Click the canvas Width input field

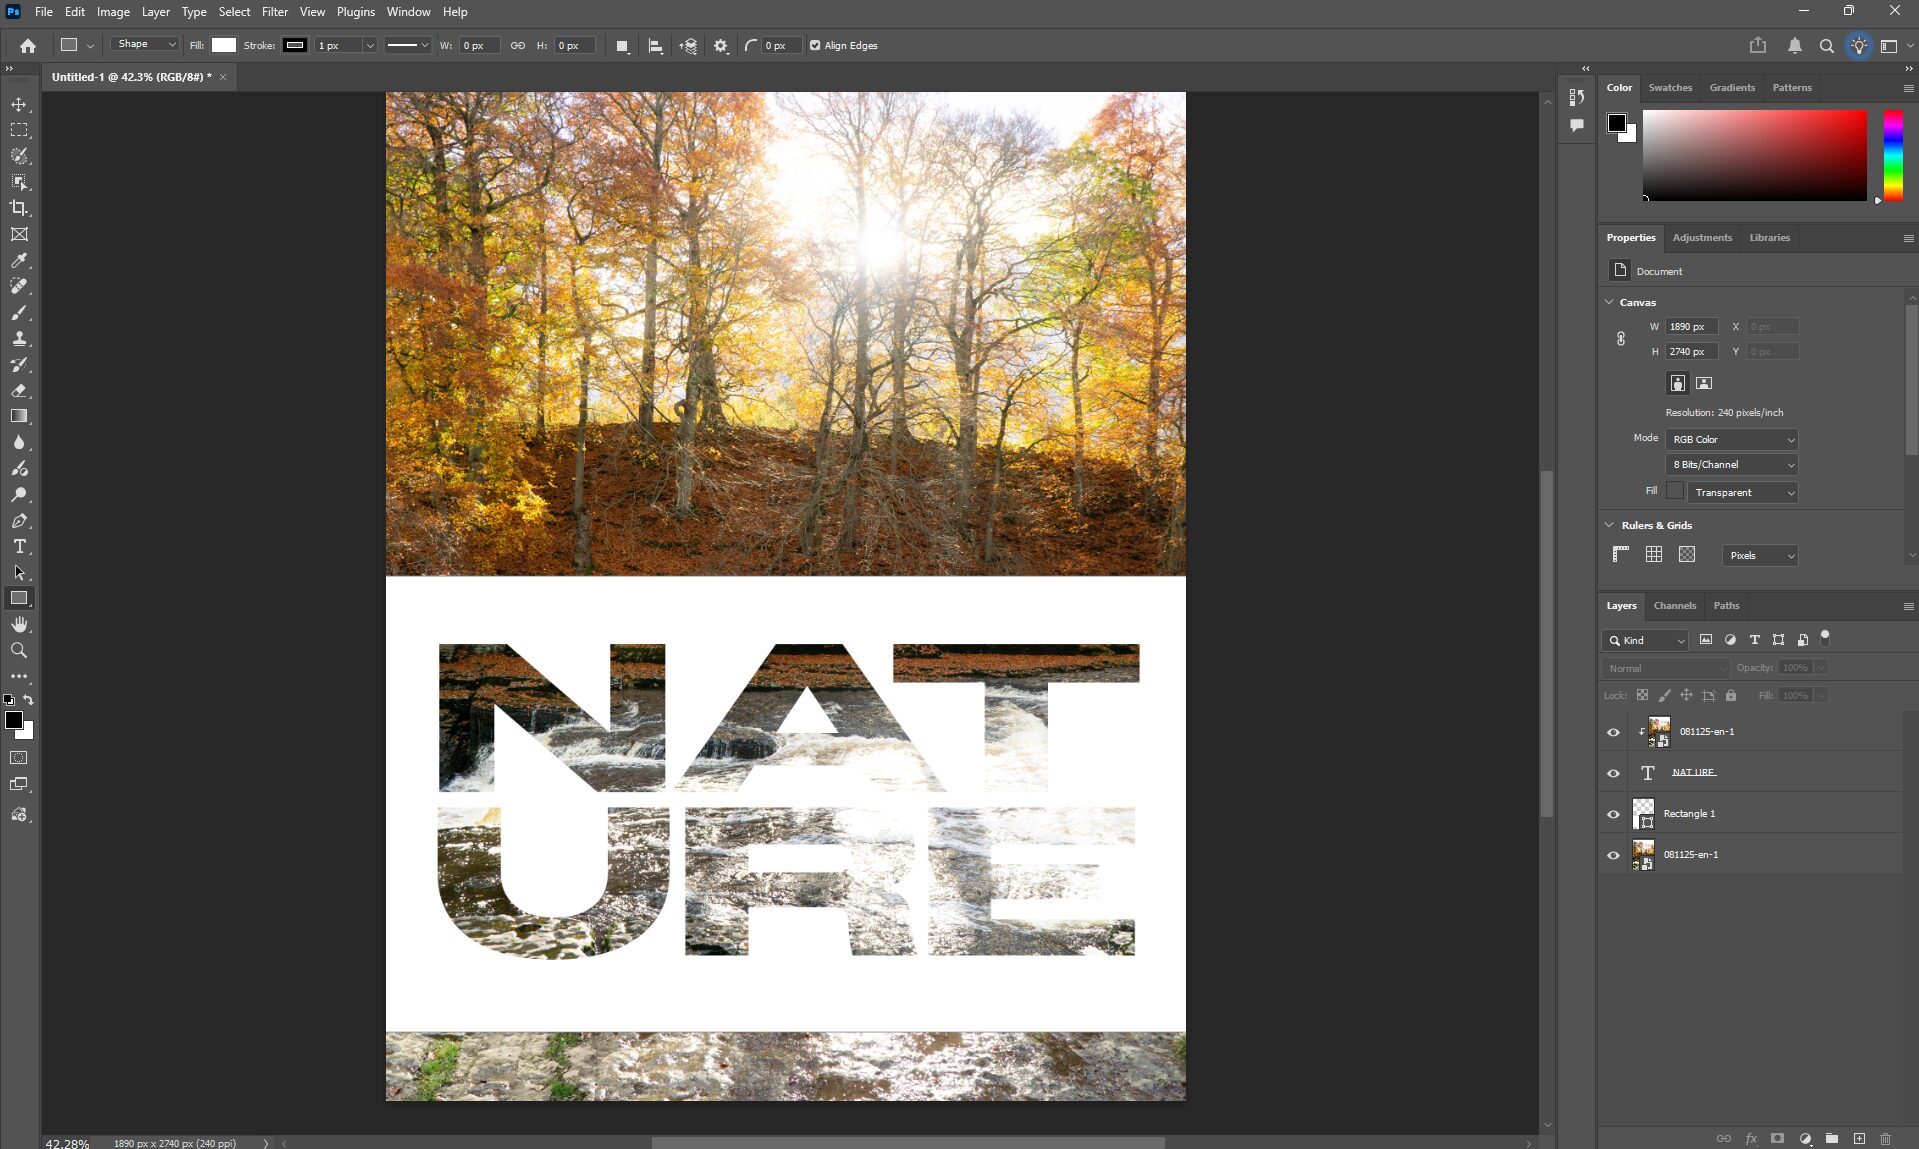[1691, 327]
